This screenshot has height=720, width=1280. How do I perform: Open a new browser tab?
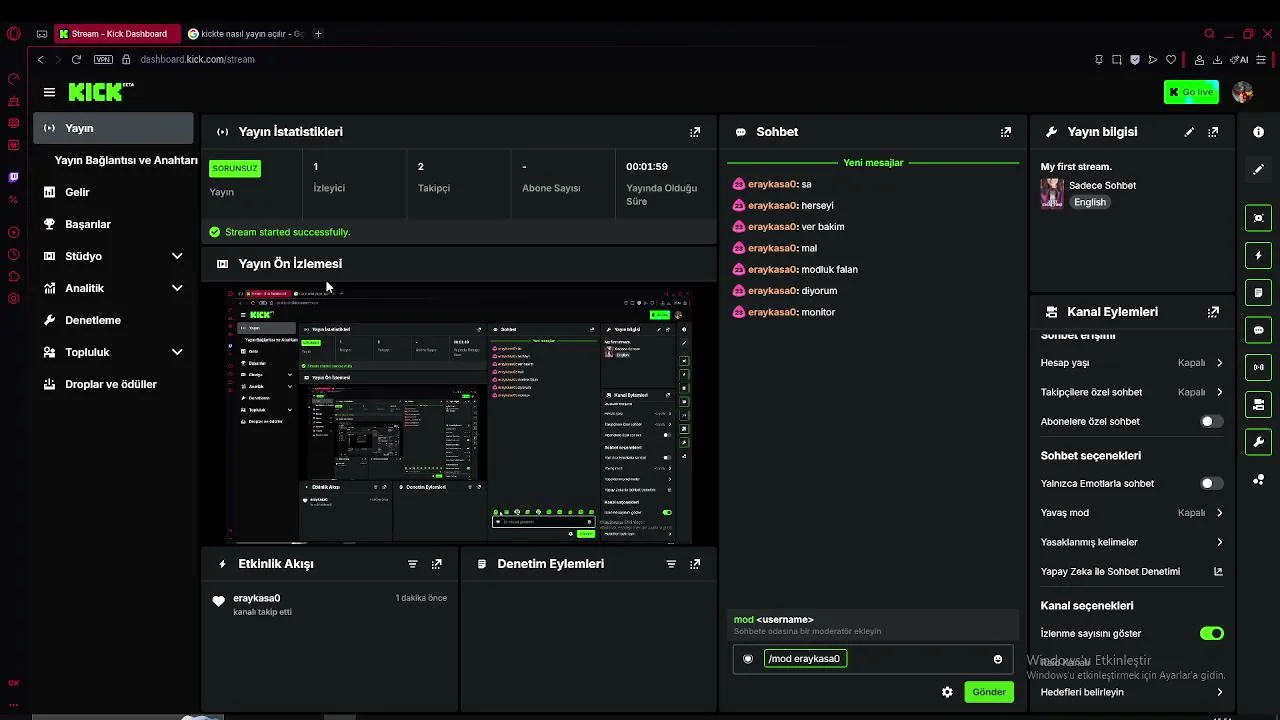point(318,34)
